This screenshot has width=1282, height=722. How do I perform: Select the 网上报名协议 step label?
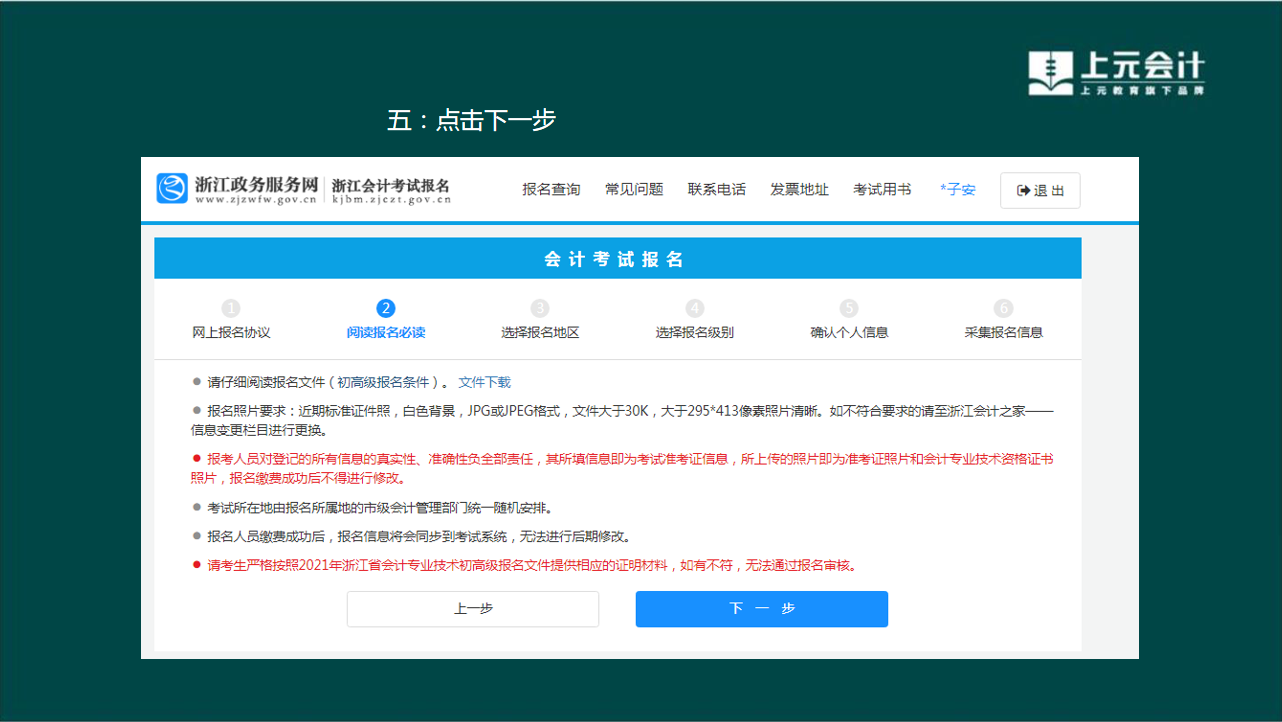pyautogui.click(x=231, y=333)
